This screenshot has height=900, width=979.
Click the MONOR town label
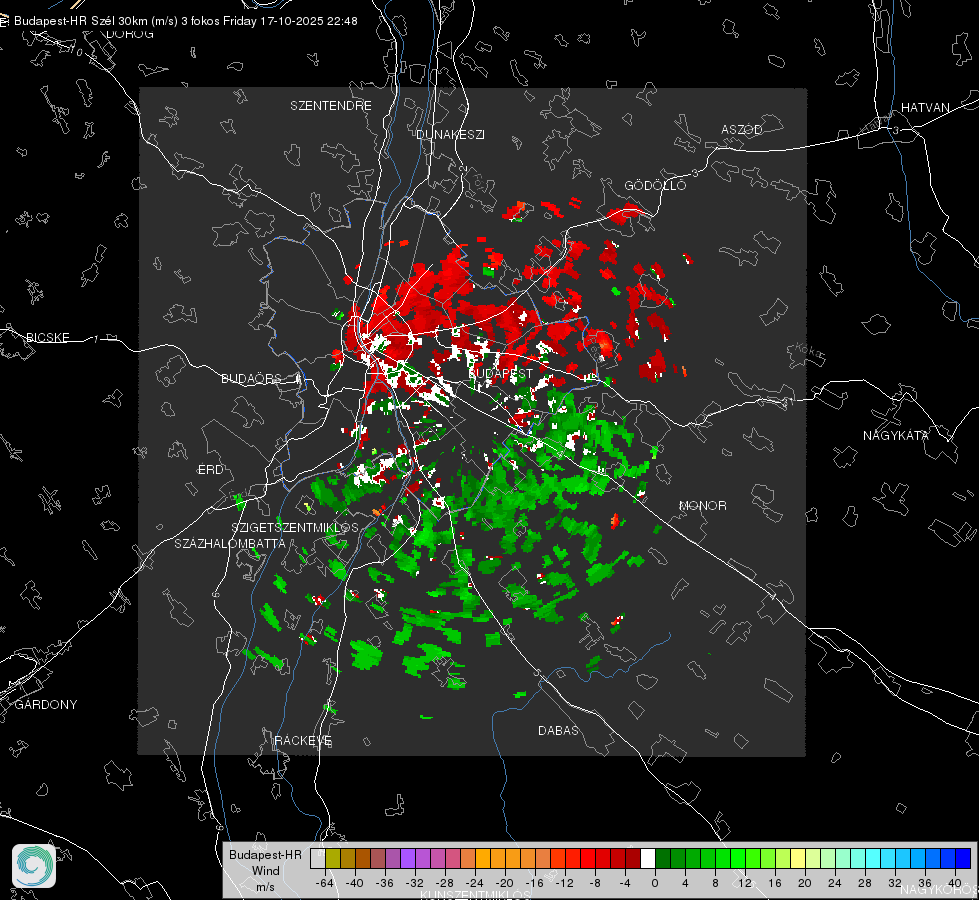point(702,505)
